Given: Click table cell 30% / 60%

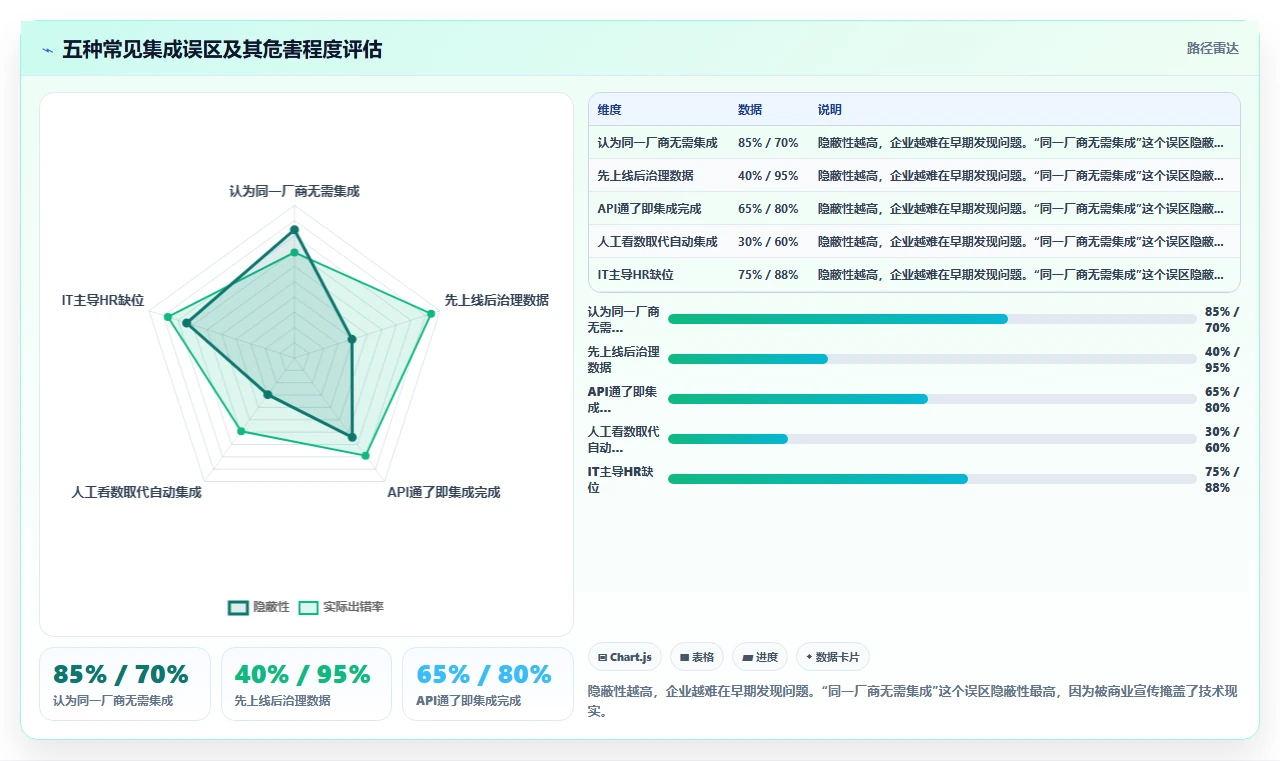Looking at the screenshot, I should 768,242.
